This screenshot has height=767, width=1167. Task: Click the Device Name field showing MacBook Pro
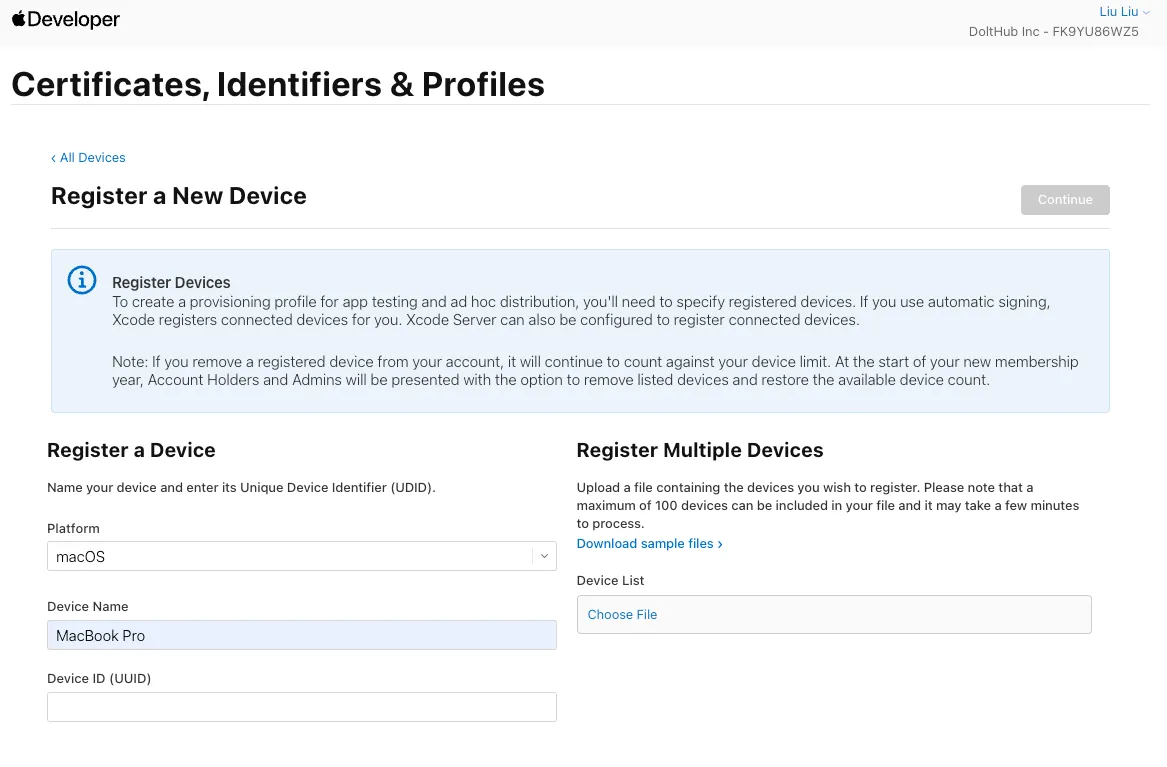(302, 635)
